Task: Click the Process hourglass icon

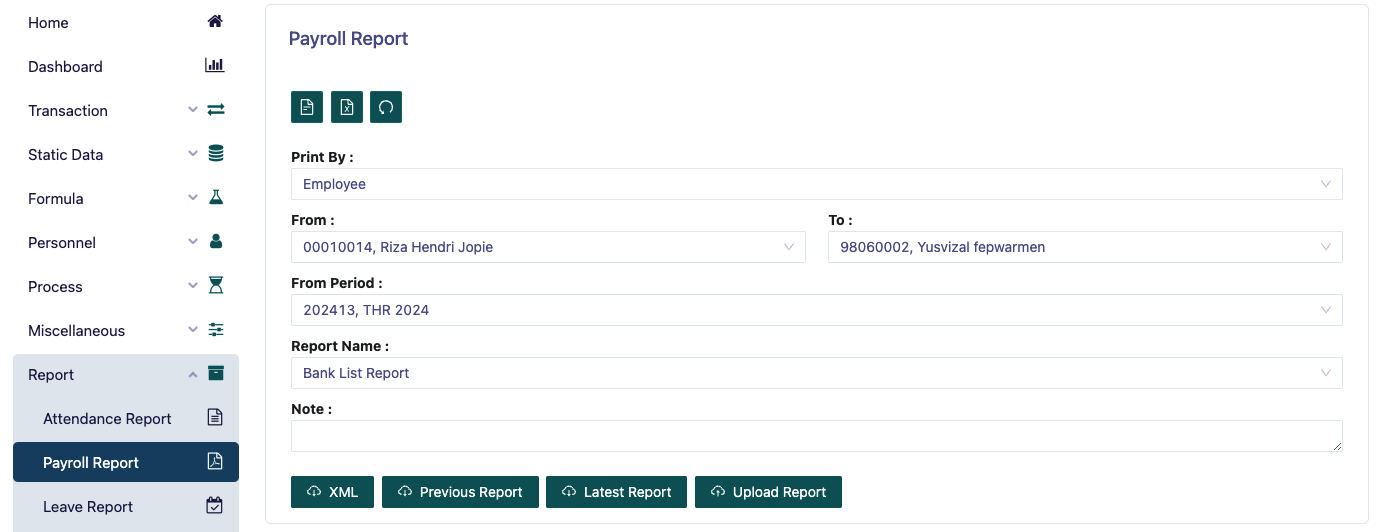Action: pyautogui.click(x=215, y=286)
